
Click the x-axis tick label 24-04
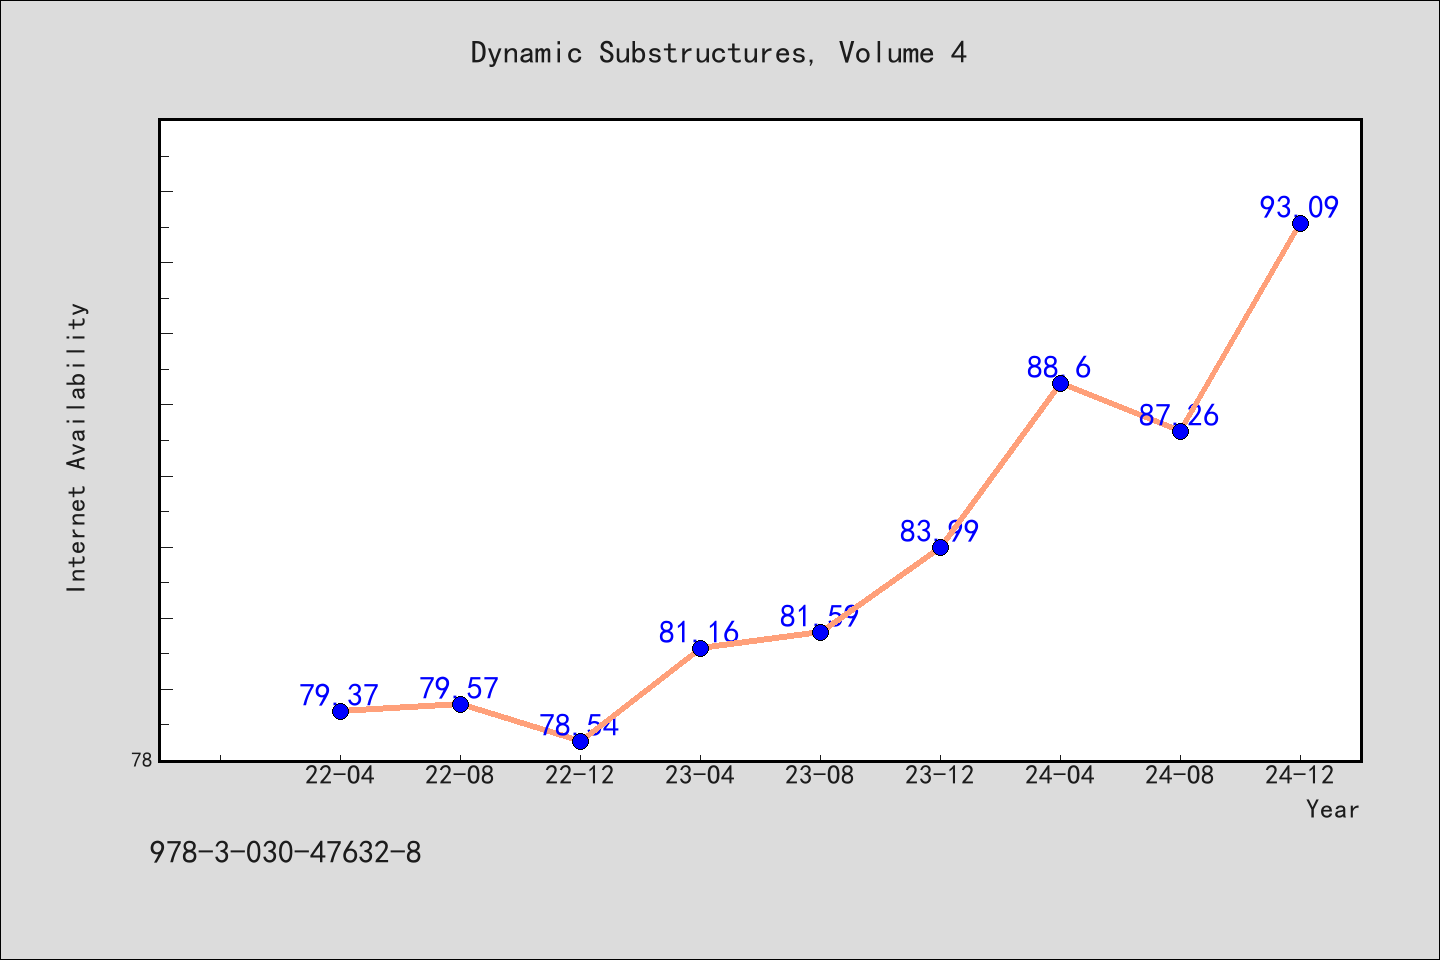(x=1060, y=776)
